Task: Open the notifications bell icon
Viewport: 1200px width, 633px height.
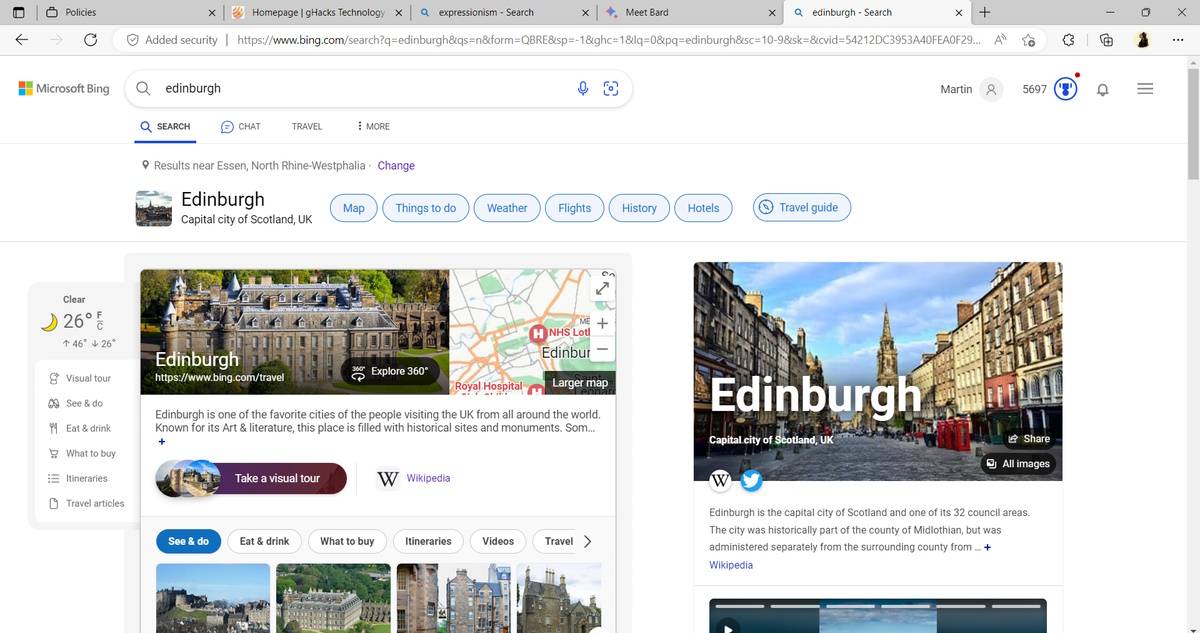Action: tap(1102, 90)
